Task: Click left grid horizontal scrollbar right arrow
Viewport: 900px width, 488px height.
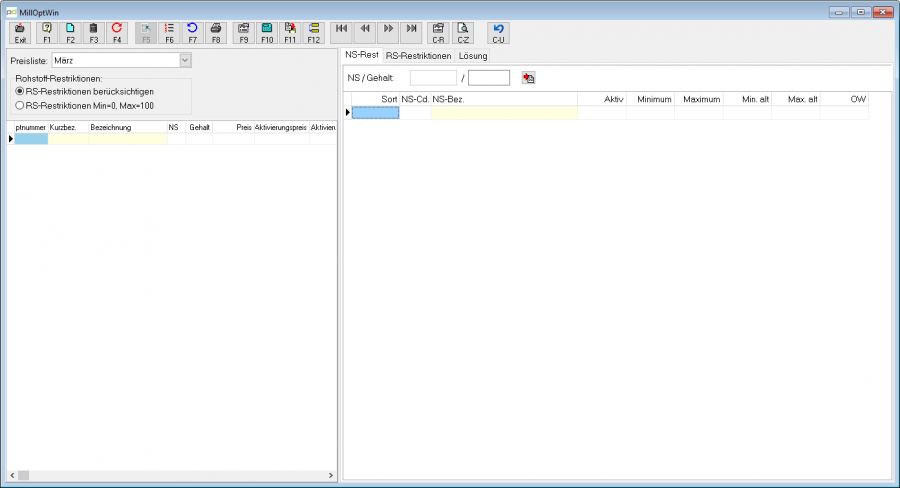Action: (331, 475)
